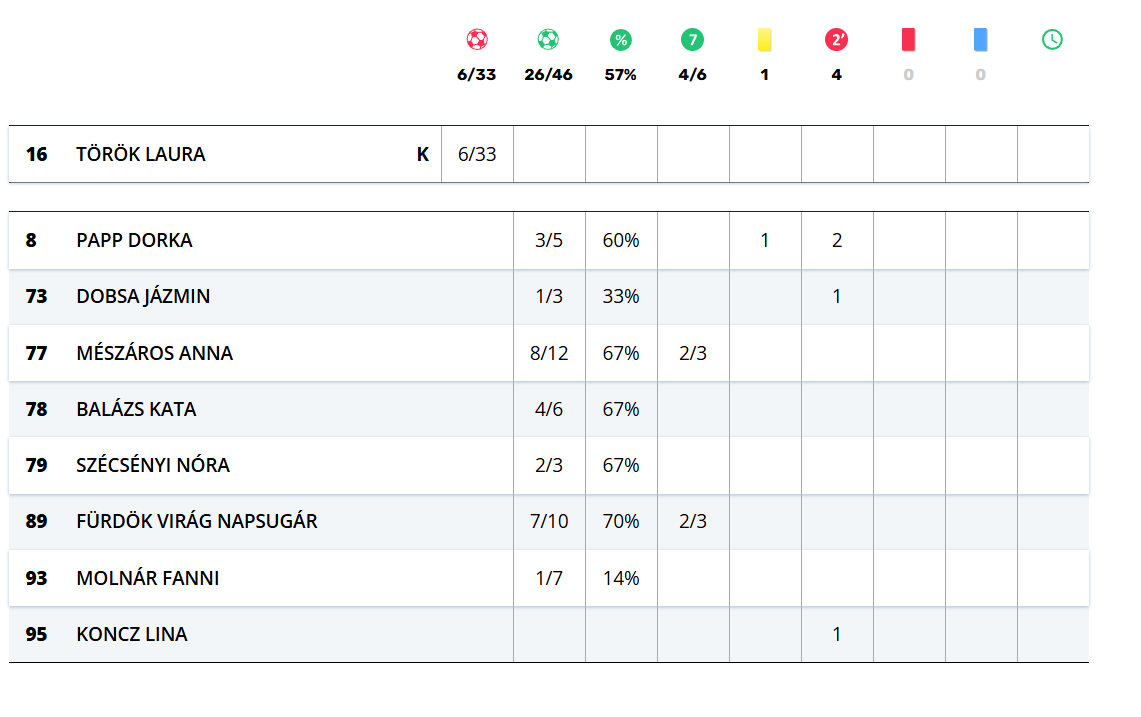Click the 26/46 total goals summary
The image size is (1141, 717).
click(x=548, y=75)
